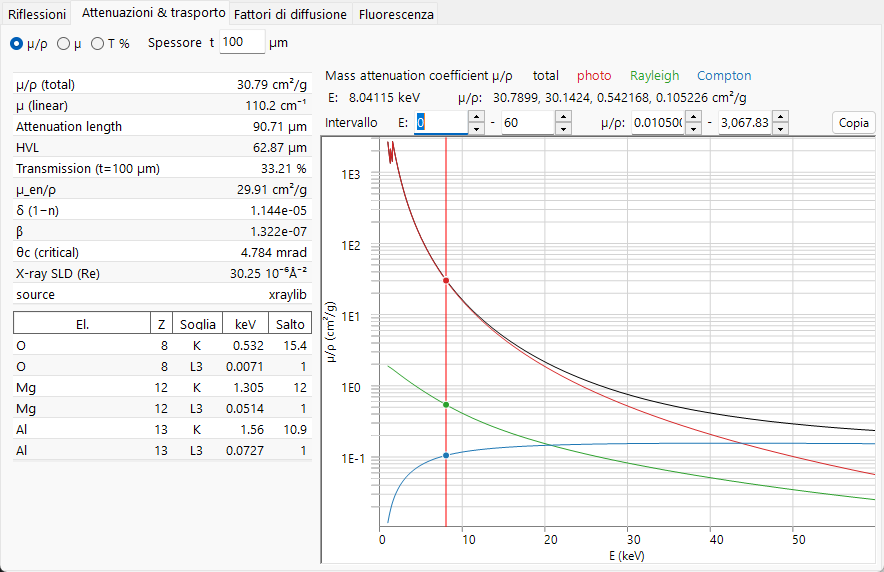Click the green Rayleigh marker on the plot

[x=446, y=405]
